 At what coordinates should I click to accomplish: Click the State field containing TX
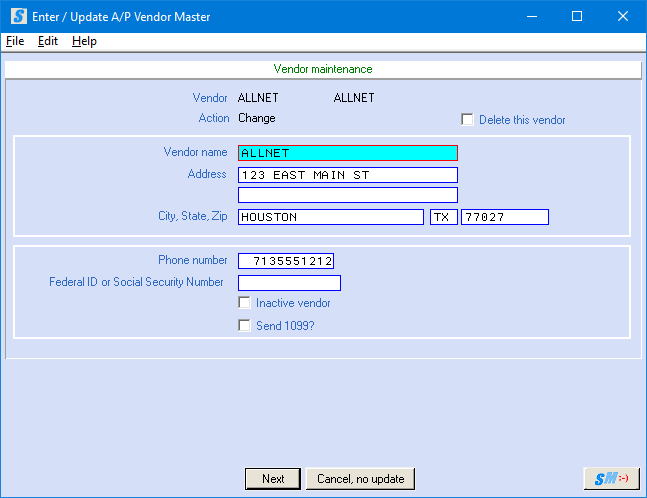(444, 217)
